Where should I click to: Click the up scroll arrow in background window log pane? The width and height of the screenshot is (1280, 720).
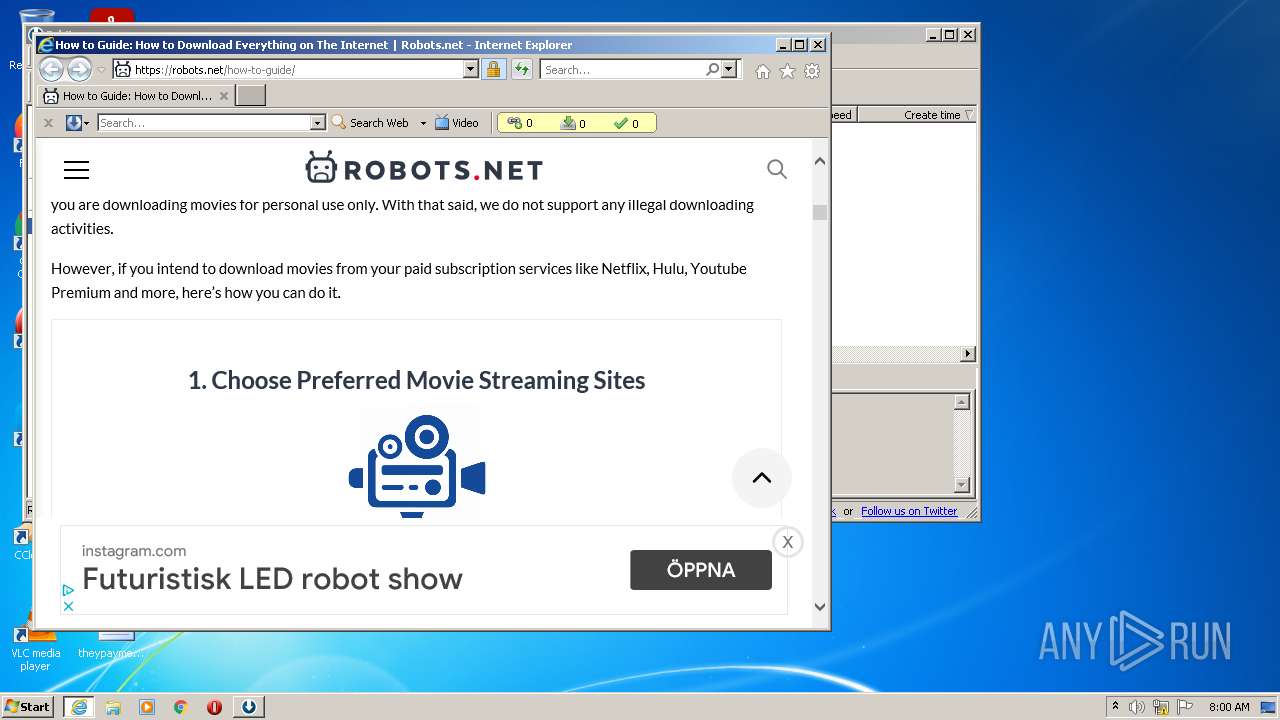[x=962, y=402]
